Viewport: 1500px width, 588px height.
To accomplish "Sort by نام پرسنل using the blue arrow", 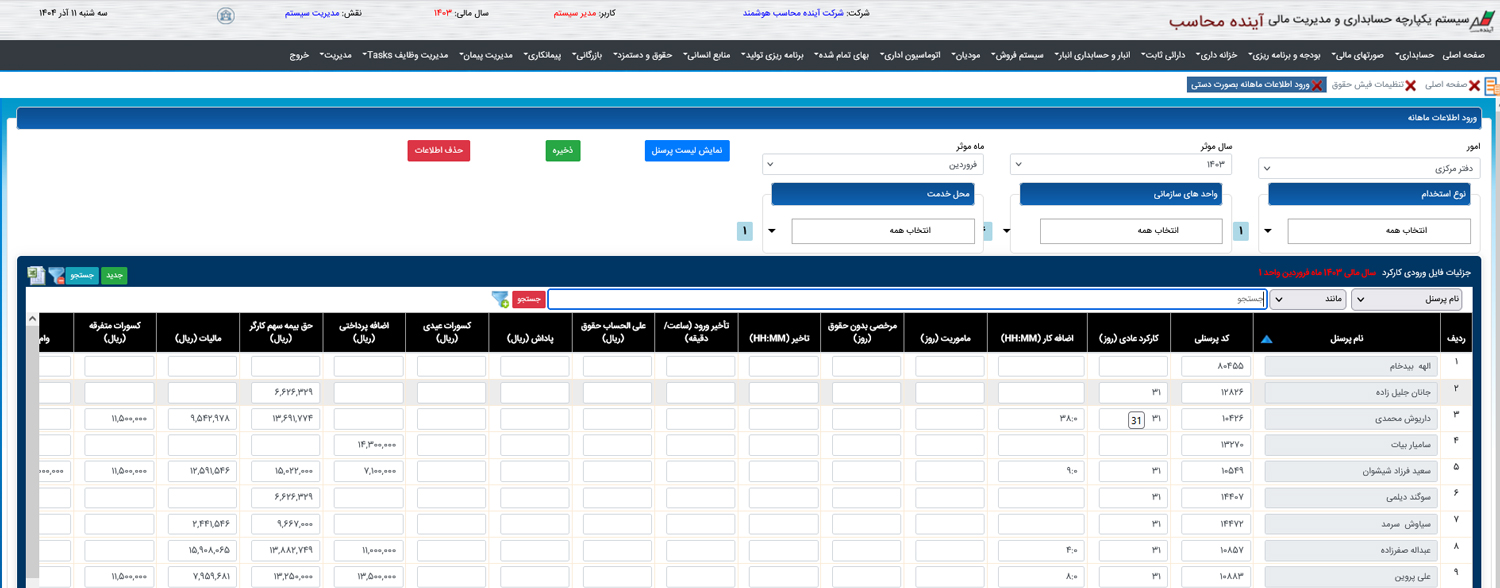I will point(1267,340).
